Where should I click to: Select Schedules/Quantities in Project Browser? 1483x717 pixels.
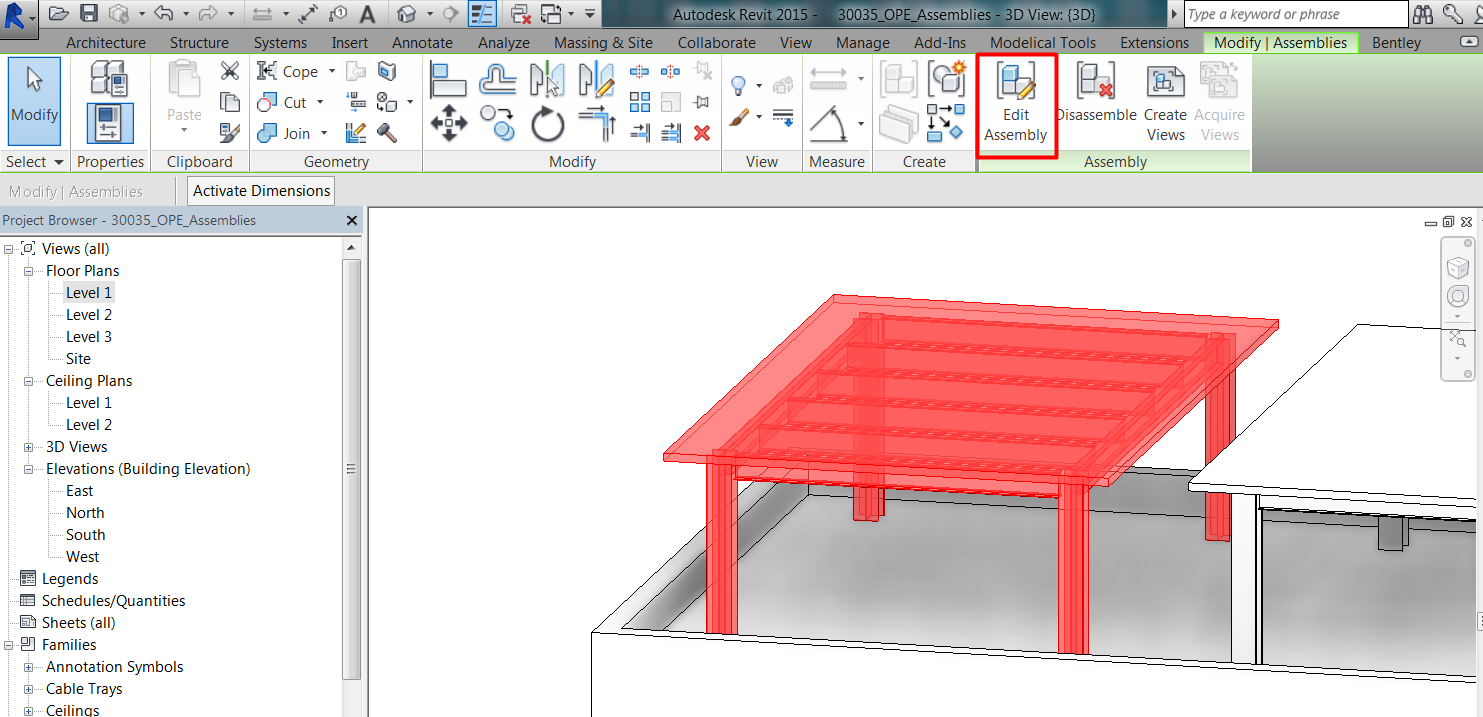coord(113,601)
